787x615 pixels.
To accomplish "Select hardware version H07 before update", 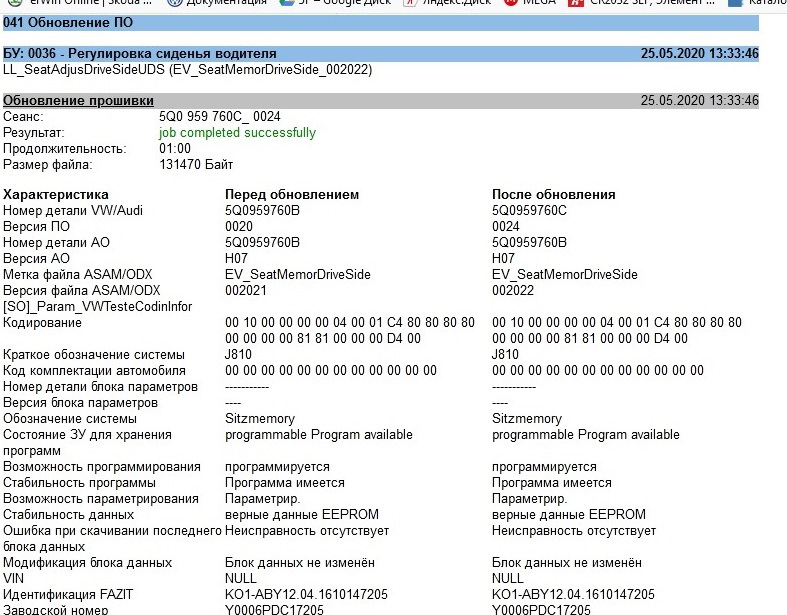I will [236, 259].
